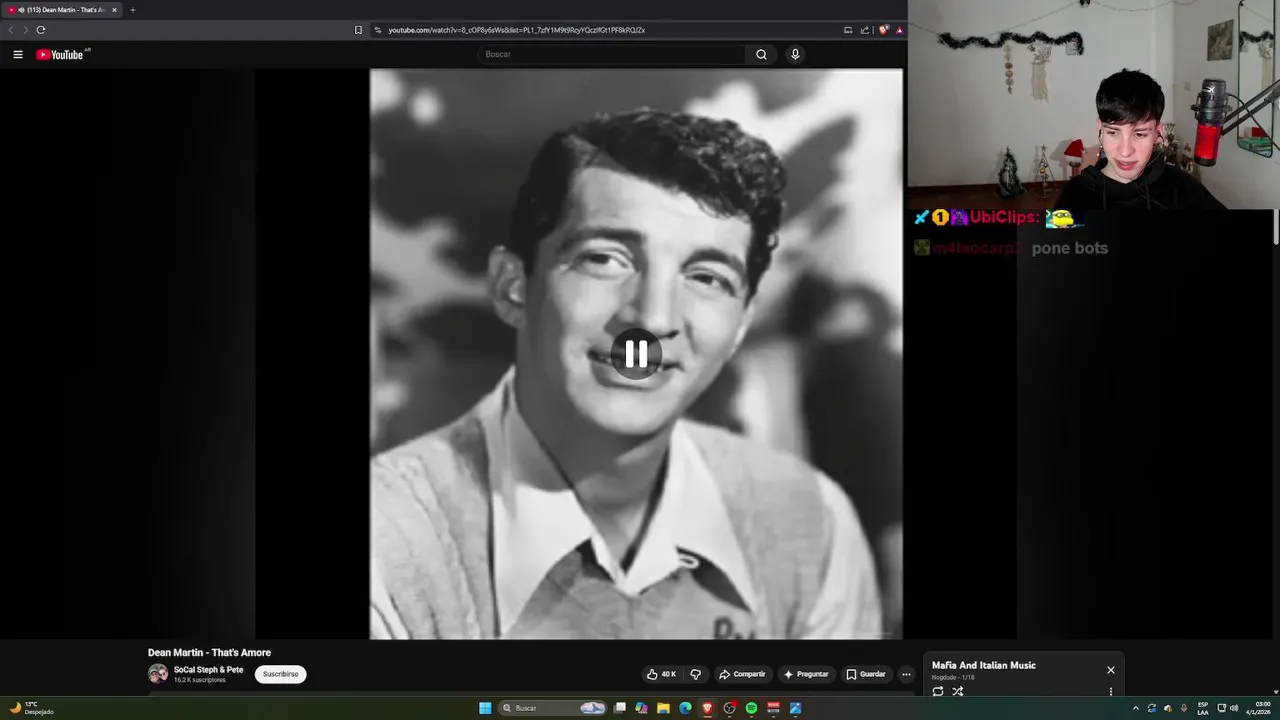Viewport: 1280px width, 720px height.
Task: Subscribe with the Suscribirse button
Action: tap(280, 674)
